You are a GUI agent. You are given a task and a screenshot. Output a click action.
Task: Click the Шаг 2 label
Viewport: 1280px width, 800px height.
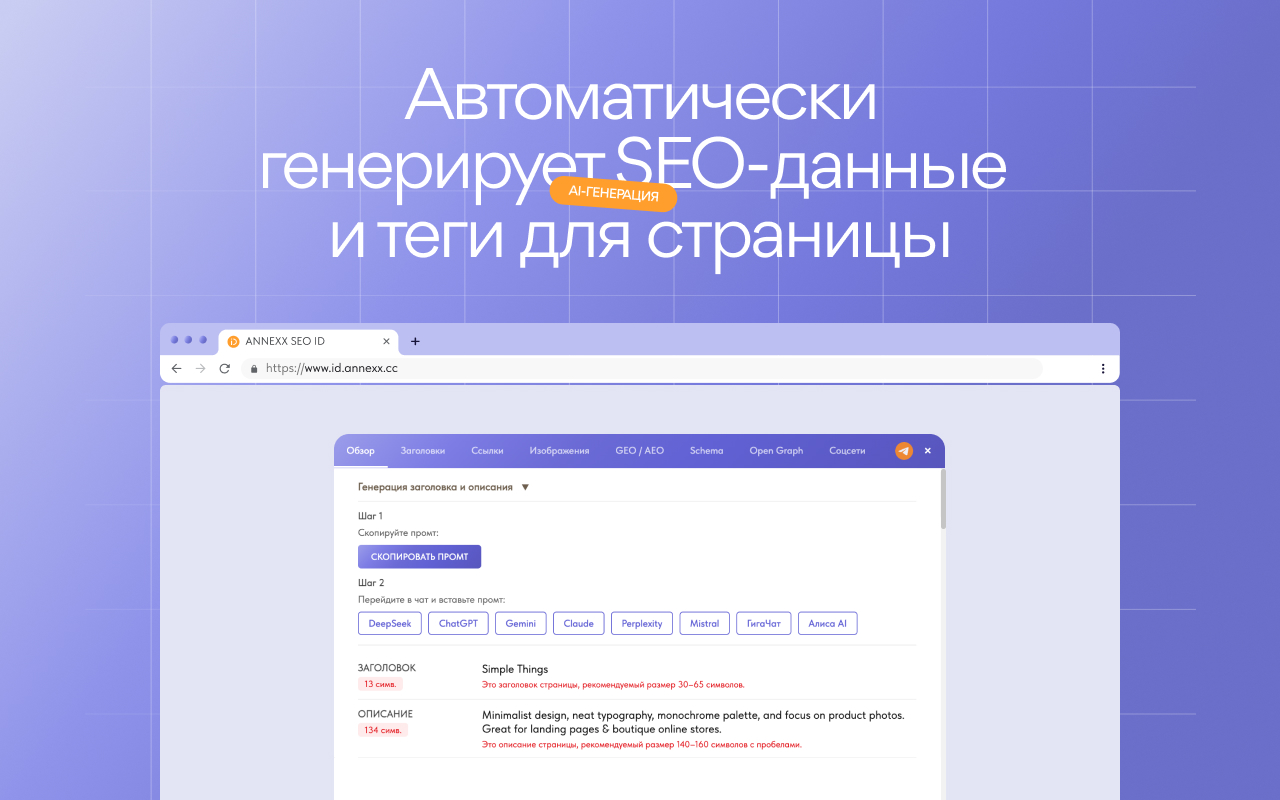pos(371,582)
